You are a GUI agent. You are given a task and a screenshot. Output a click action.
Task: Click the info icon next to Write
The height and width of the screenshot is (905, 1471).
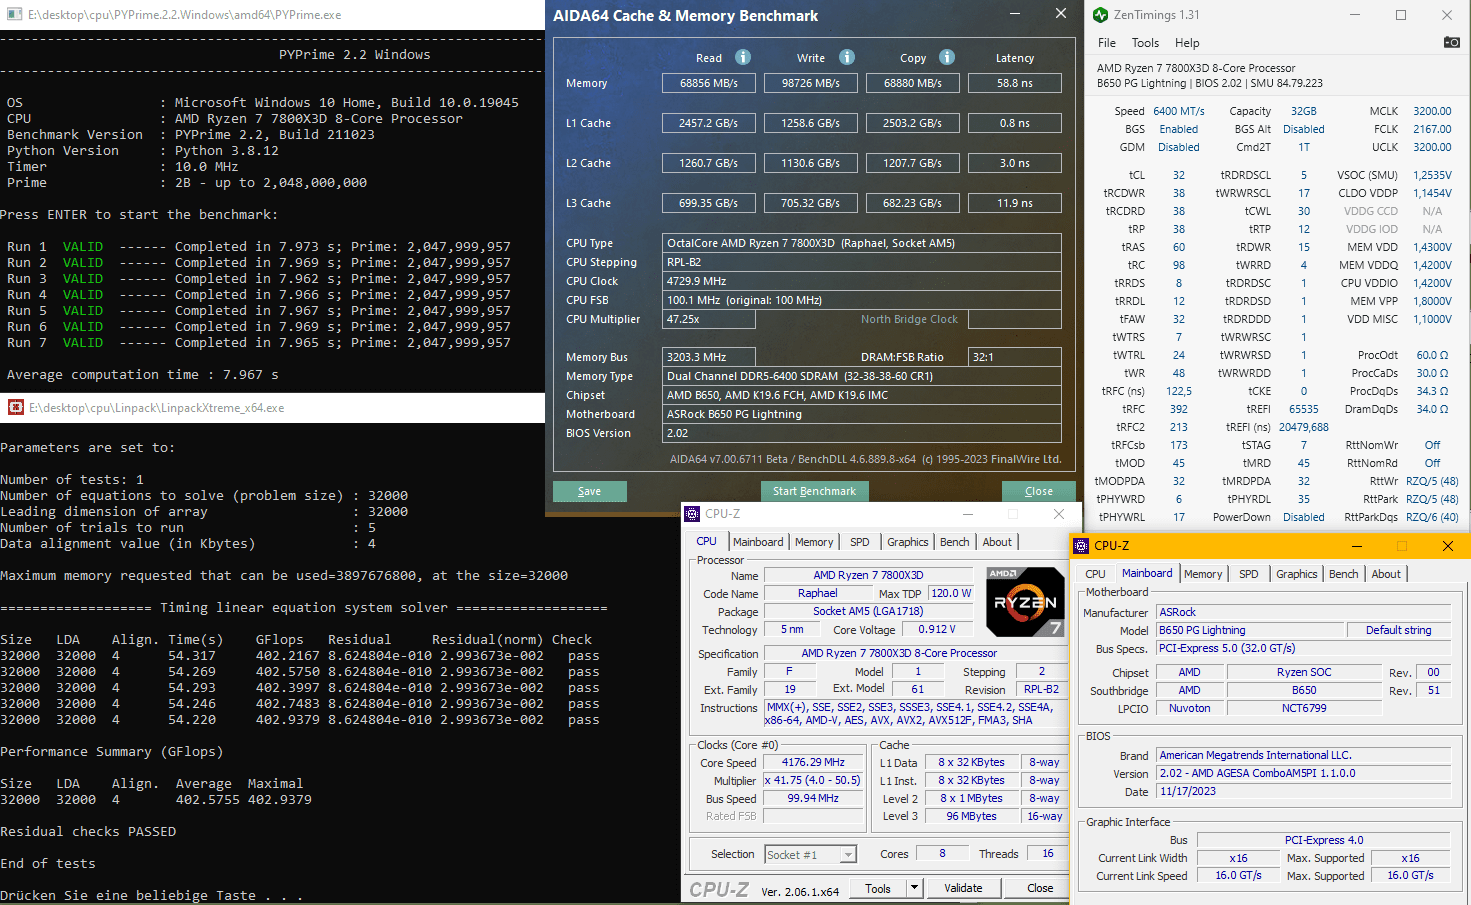coord(847,57)
